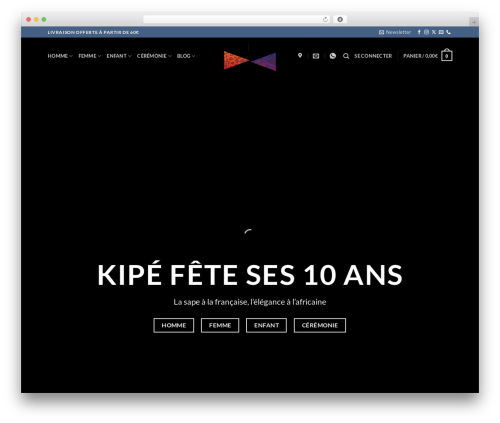
Task: Click the CÉRÉMONIE hero button
Action: pyautogui.click(x=320, y=325)
